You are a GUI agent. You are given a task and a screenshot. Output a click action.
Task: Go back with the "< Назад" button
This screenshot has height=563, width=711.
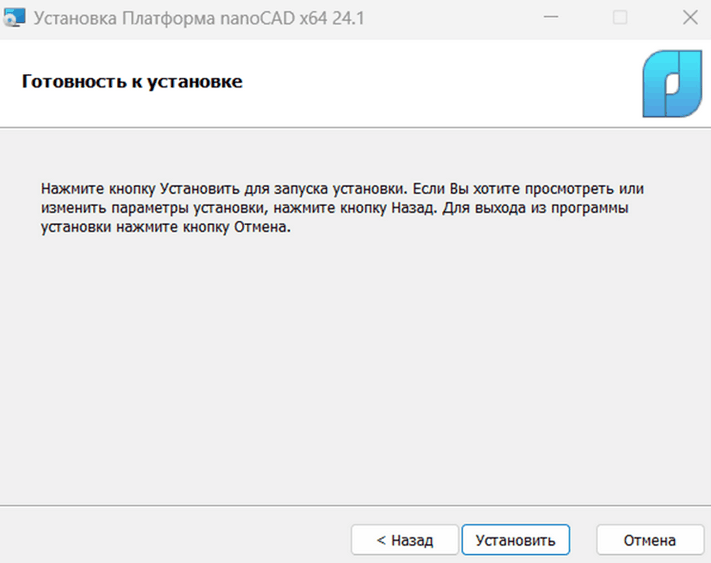404,540
